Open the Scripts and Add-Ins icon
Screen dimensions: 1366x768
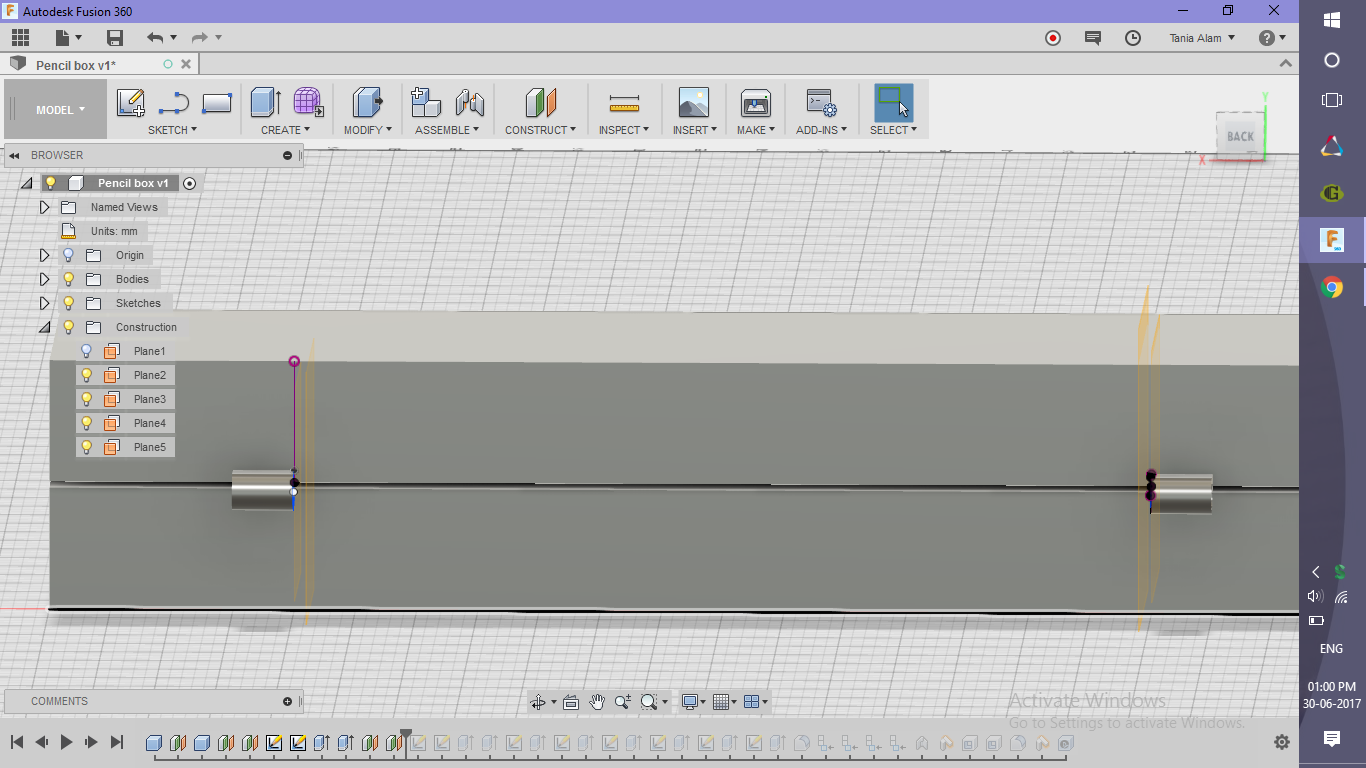pos(821,102)
